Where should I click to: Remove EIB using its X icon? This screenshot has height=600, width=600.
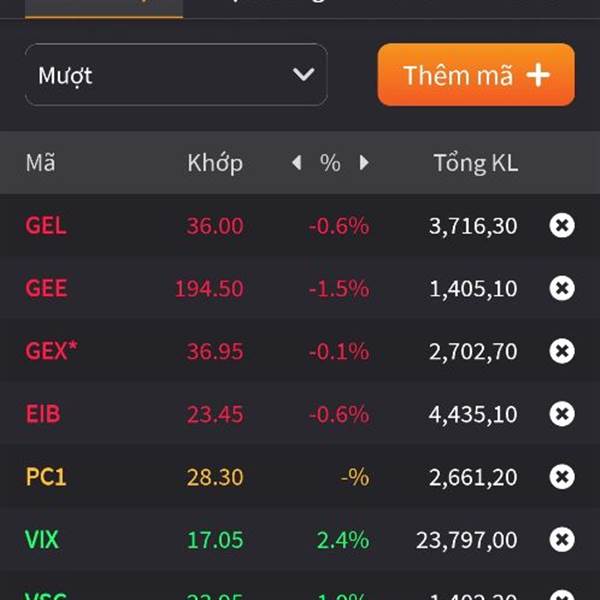coord(562,414)
